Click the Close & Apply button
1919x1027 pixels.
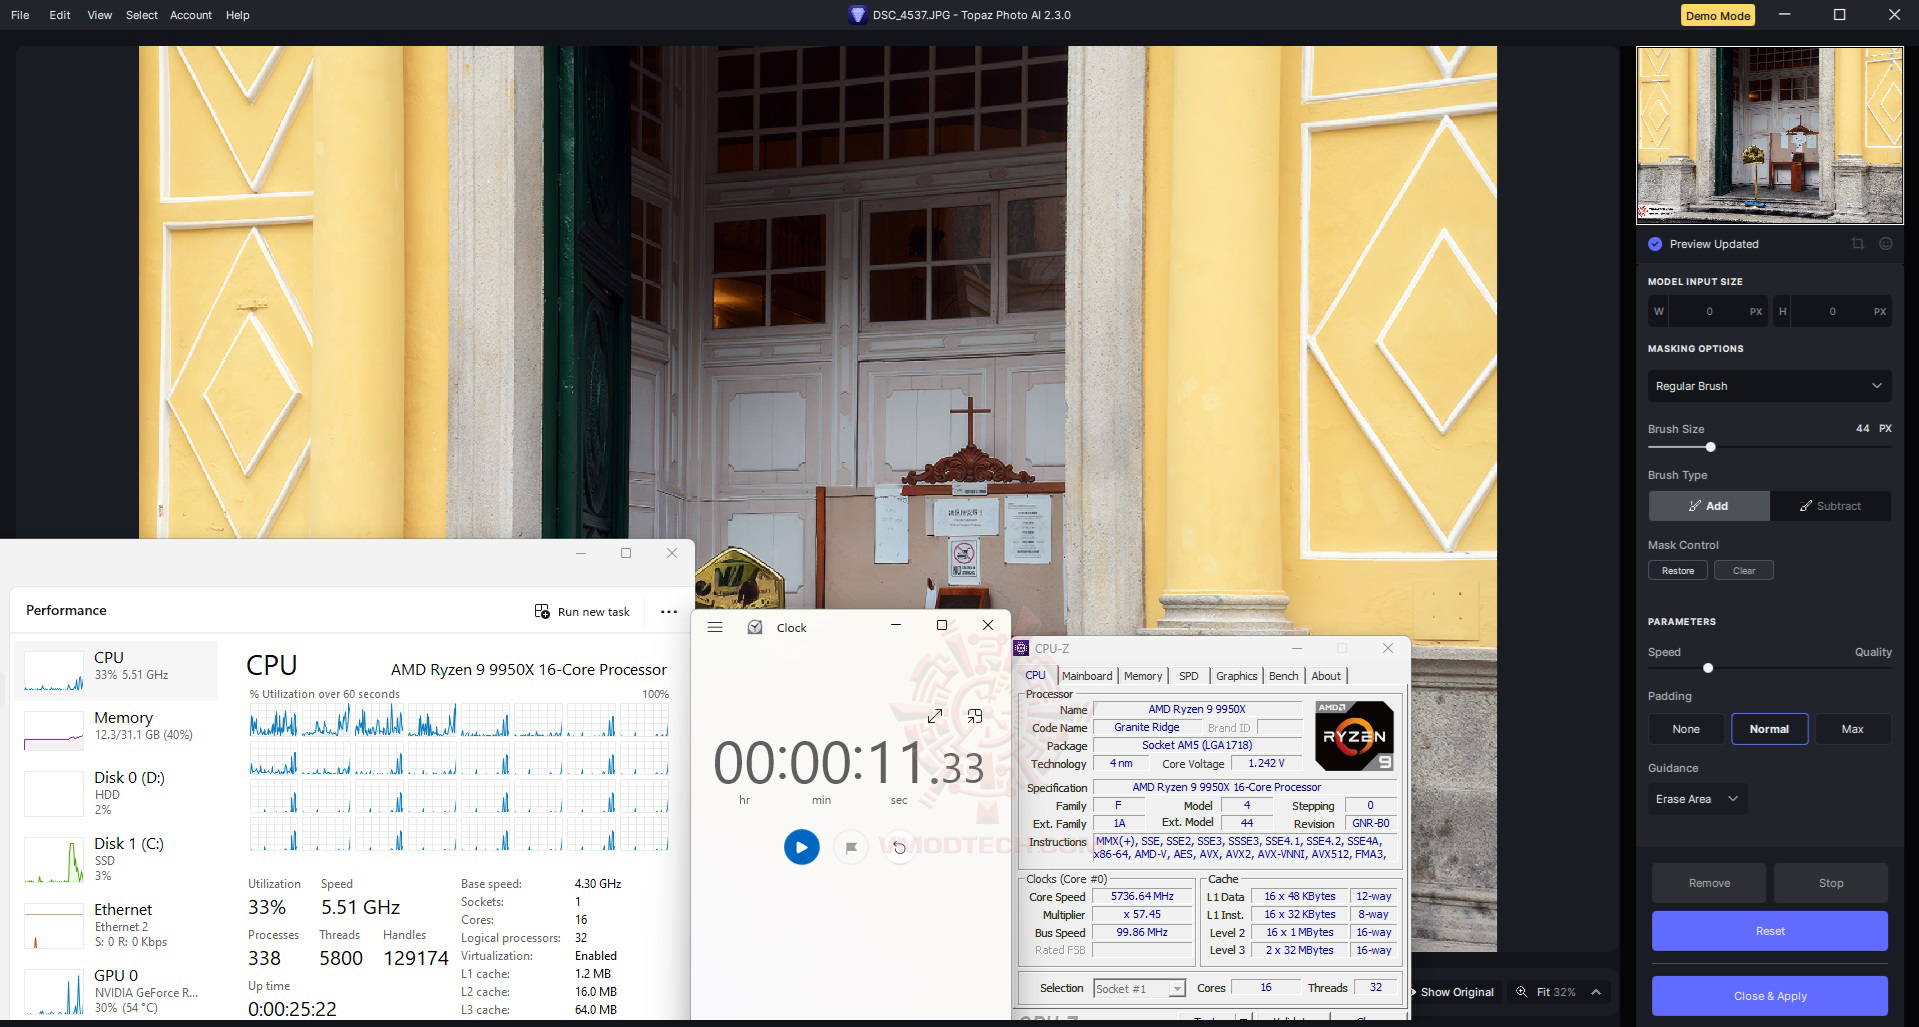point(1770,996)
